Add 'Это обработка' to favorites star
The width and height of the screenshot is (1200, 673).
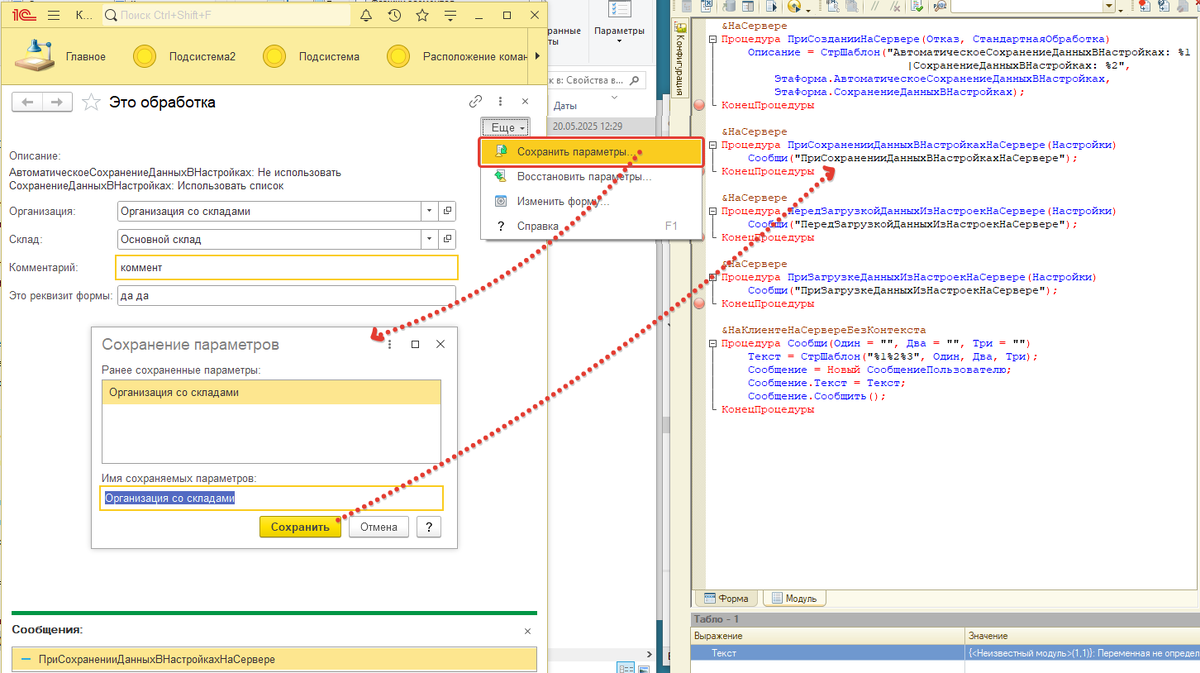click(x=91, y=102)
